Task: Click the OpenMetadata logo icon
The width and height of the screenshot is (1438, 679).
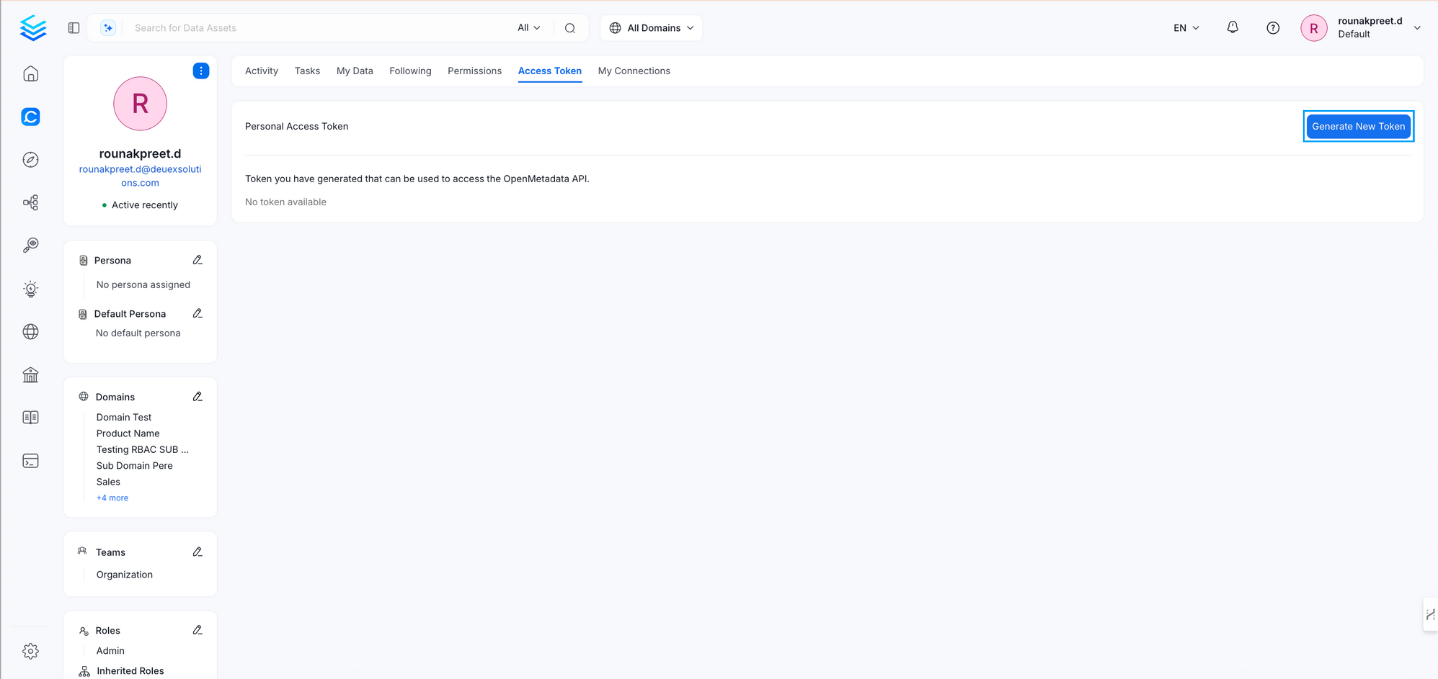Action: coord(33,28)
